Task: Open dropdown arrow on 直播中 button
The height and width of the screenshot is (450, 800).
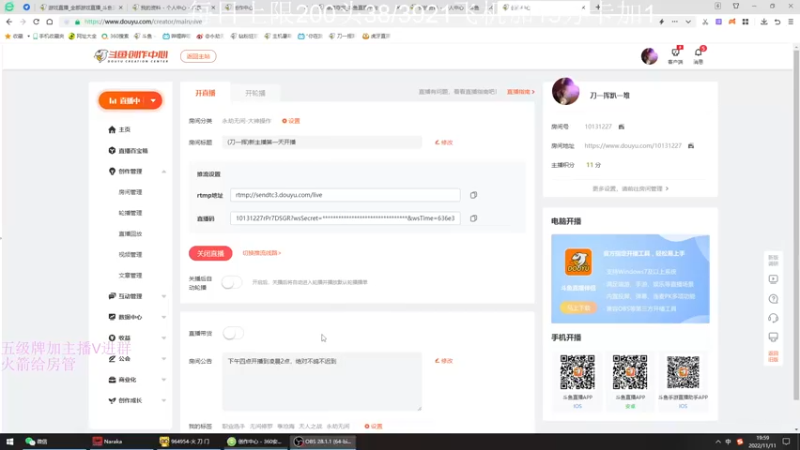Action: pos(153,101)
